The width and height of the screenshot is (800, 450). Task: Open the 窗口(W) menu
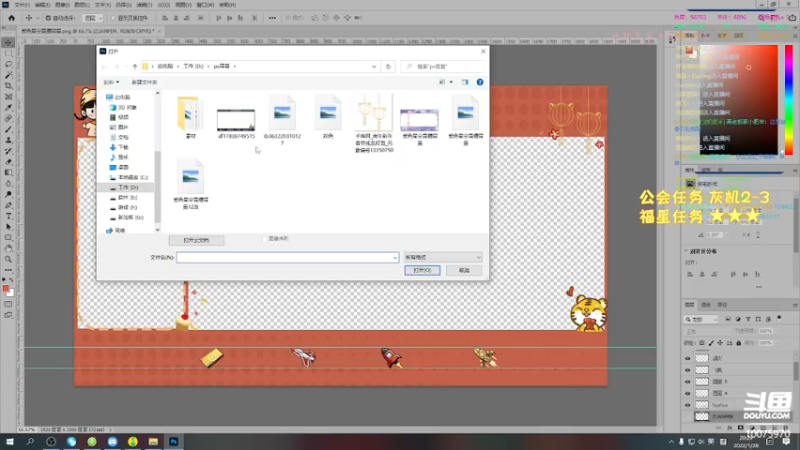pos(205,5)
